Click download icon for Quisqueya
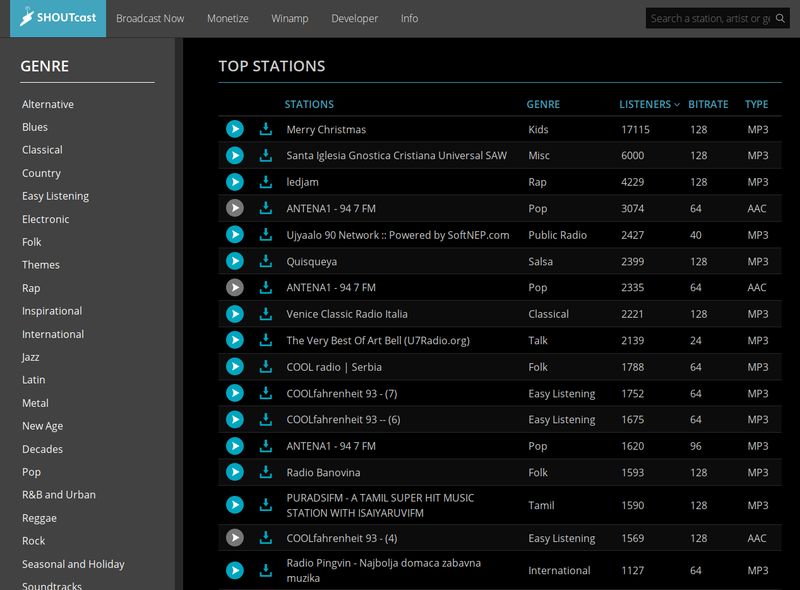 click(266, 261)
